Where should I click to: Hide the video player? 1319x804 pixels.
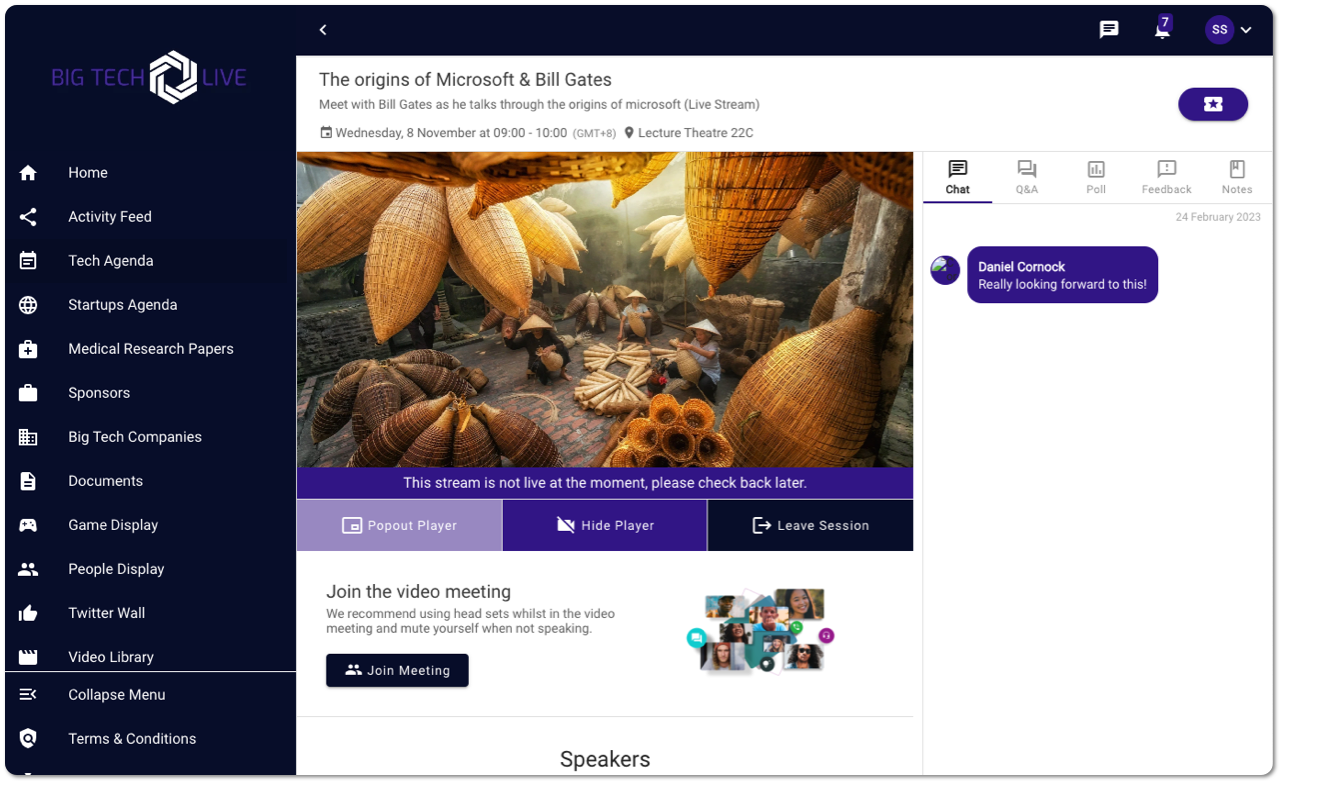point(605,525)
